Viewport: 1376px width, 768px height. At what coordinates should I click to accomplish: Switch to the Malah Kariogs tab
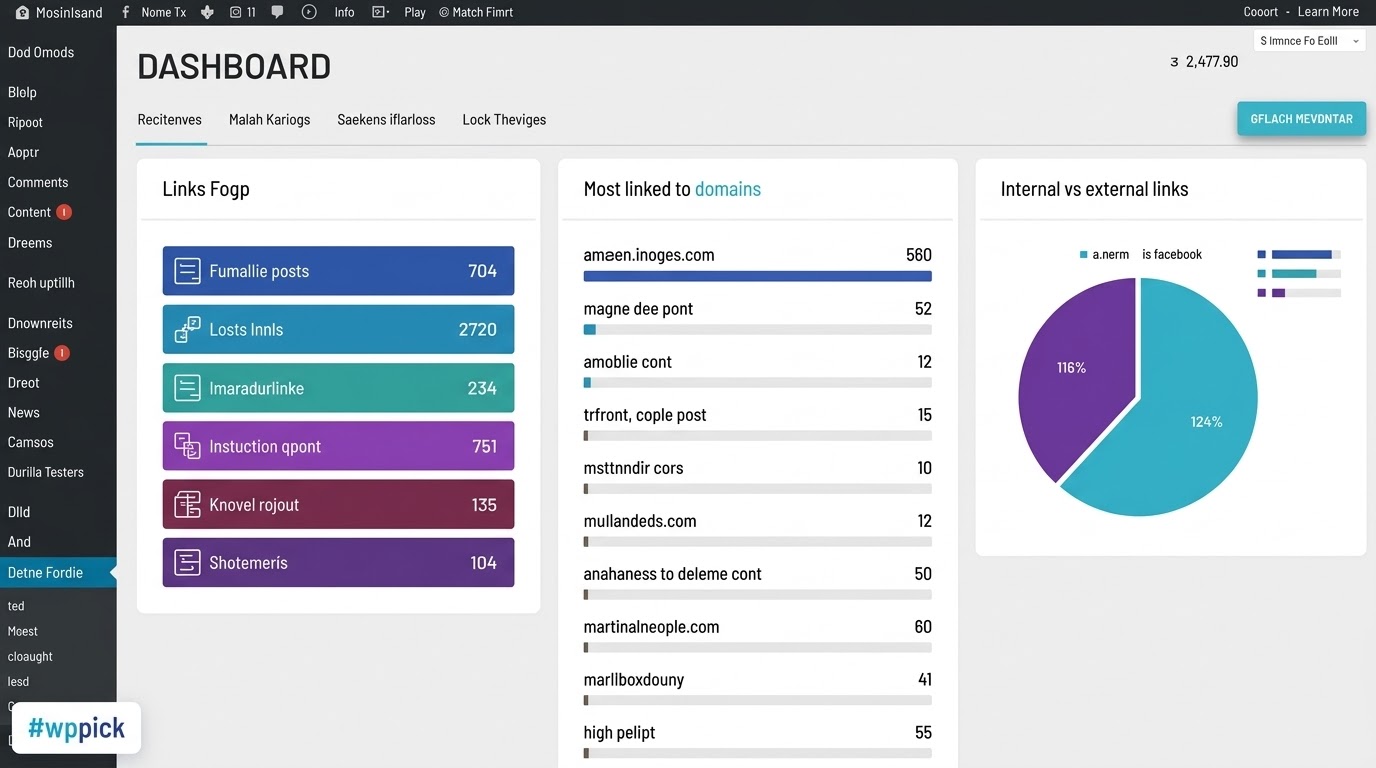pos(269,119)
